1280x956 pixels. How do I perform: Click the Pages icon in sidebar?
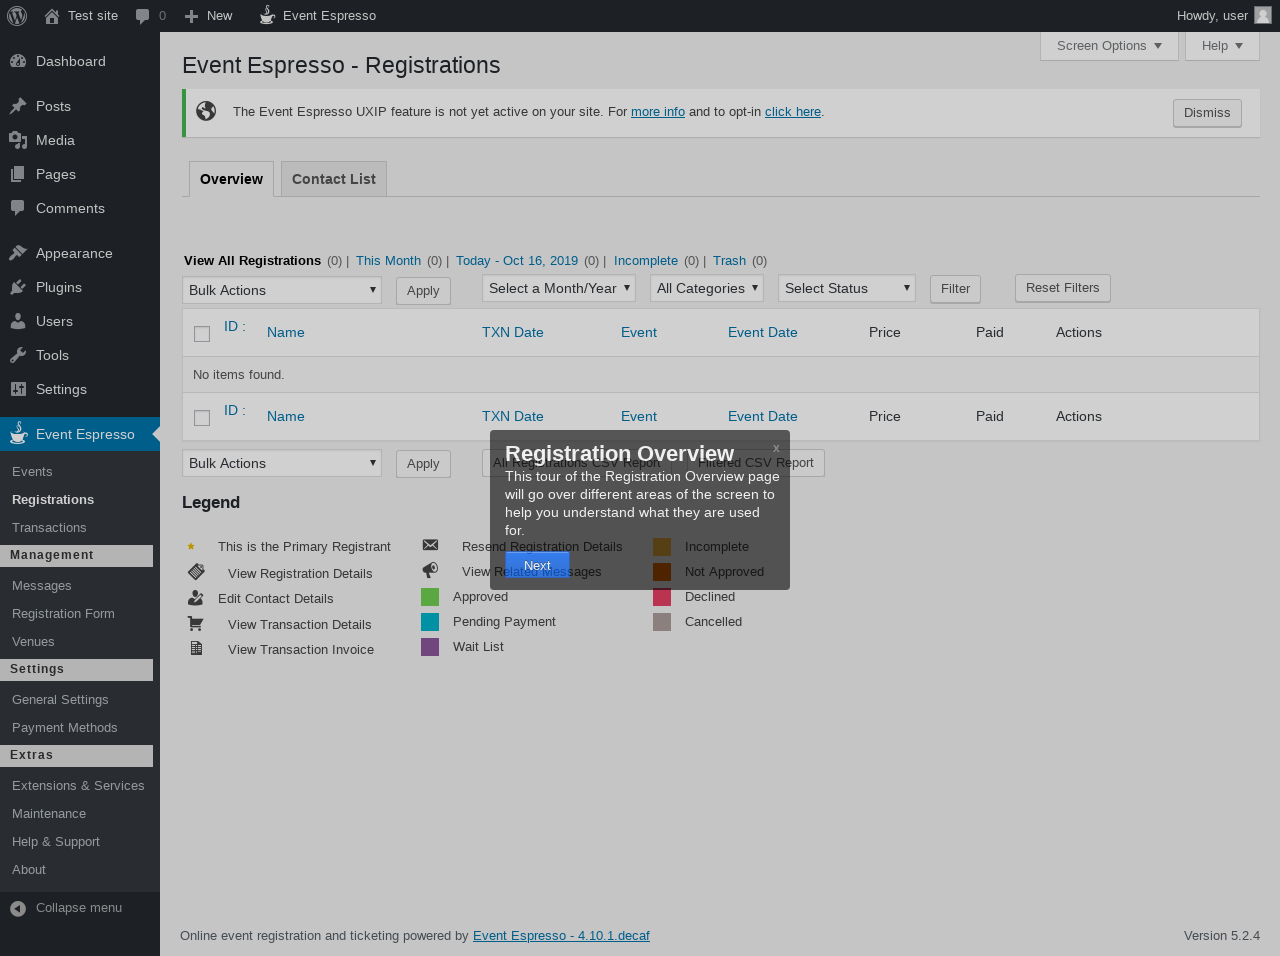coord(18,174)
